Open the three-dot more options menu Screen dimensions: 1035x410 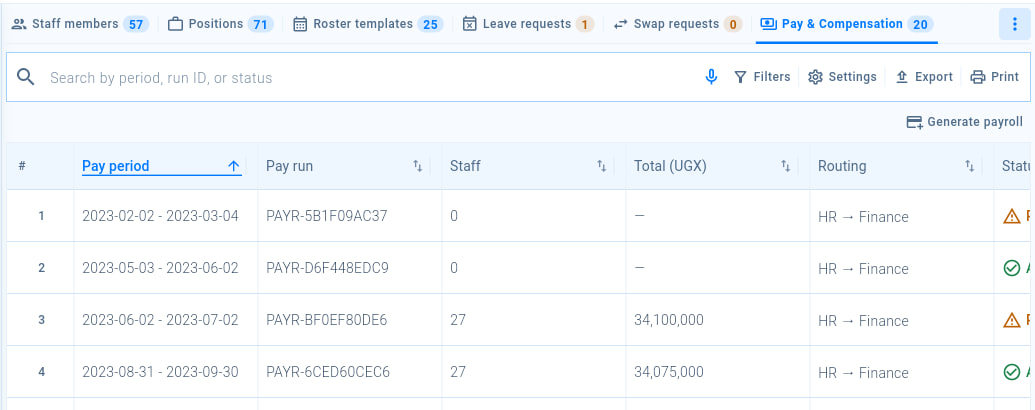pos(1015,24)
